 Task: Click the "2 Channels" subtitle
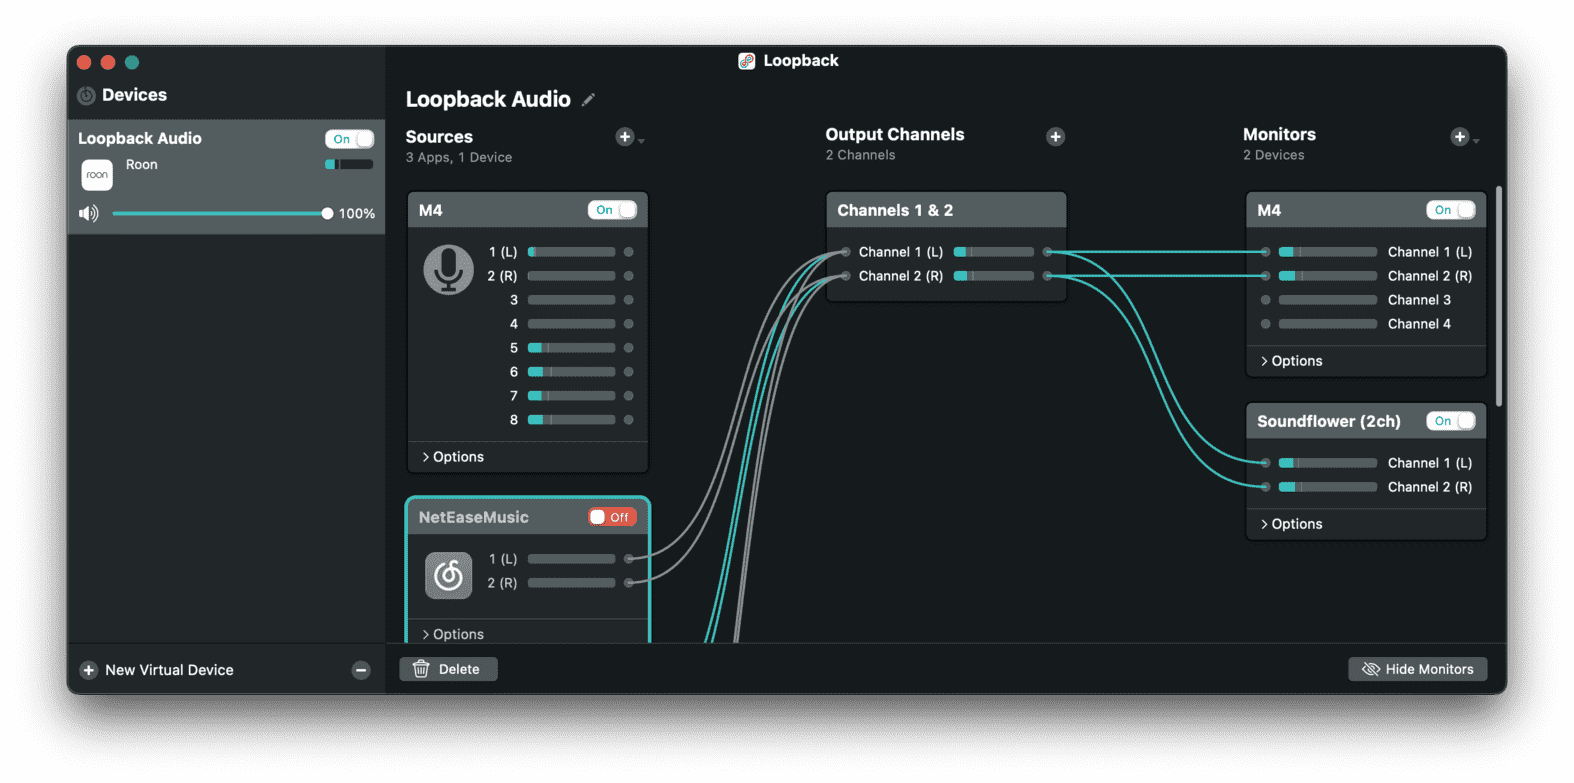(860, 155)
